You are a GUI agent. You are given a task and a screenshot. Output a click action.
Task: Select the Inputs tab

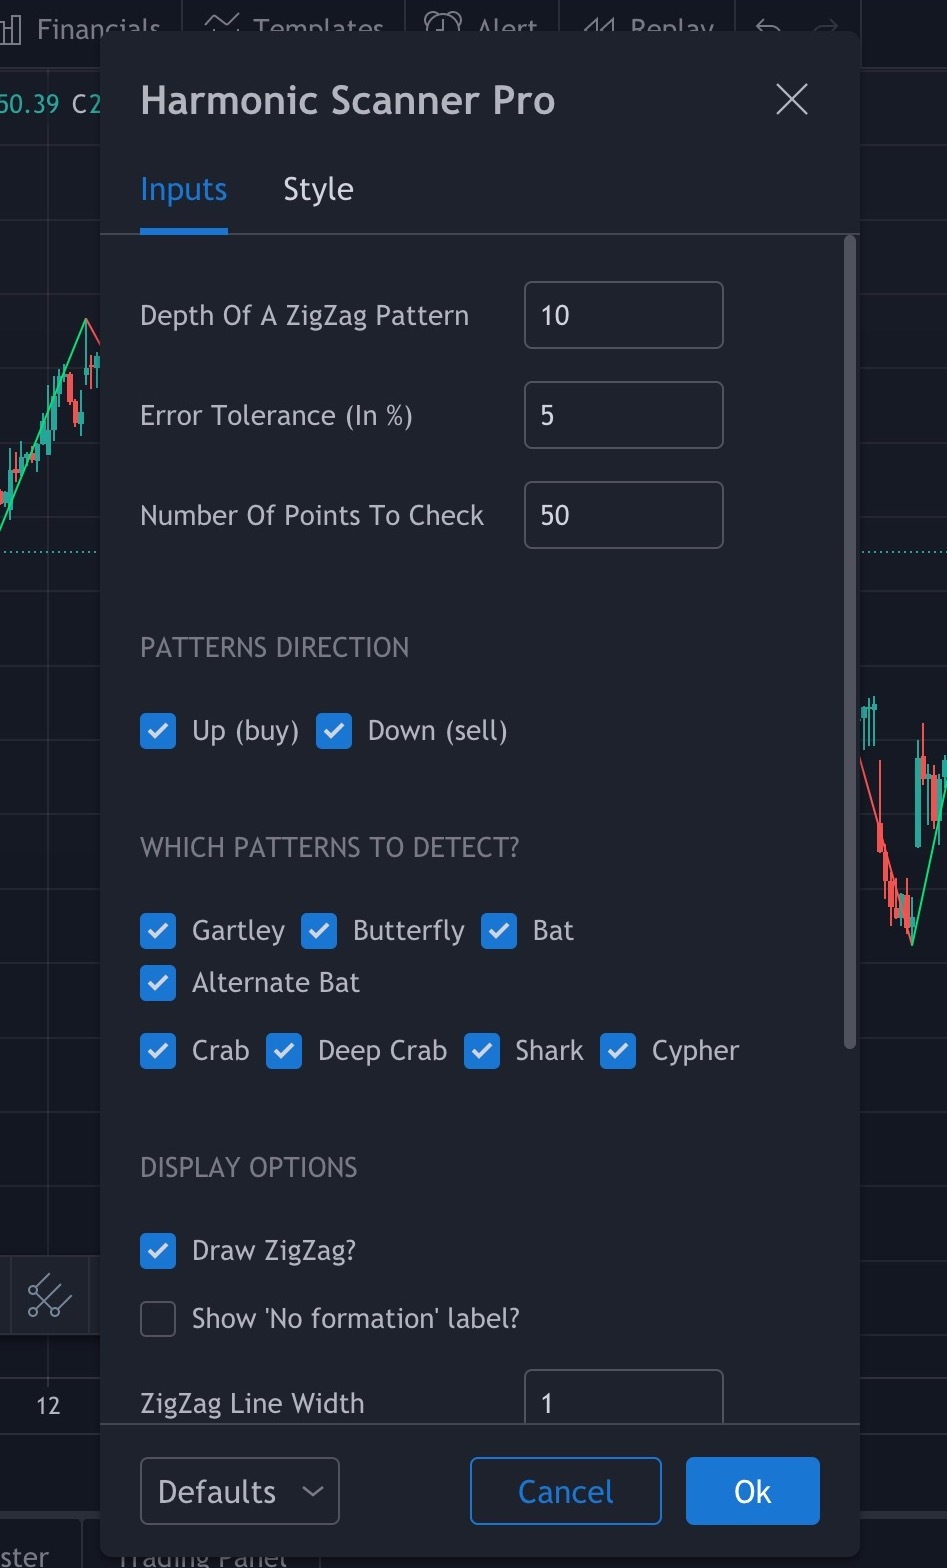click(184, 190)
